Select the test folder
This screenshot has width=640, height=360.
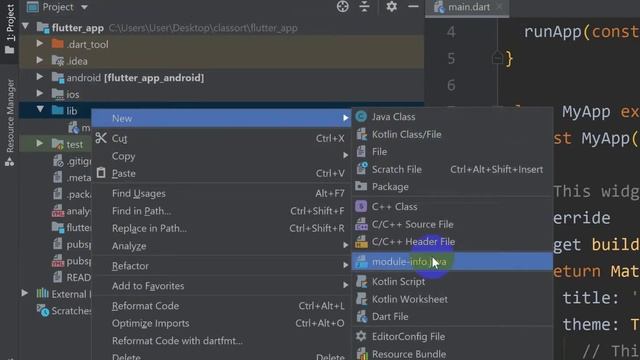click(x=58, y=144)
